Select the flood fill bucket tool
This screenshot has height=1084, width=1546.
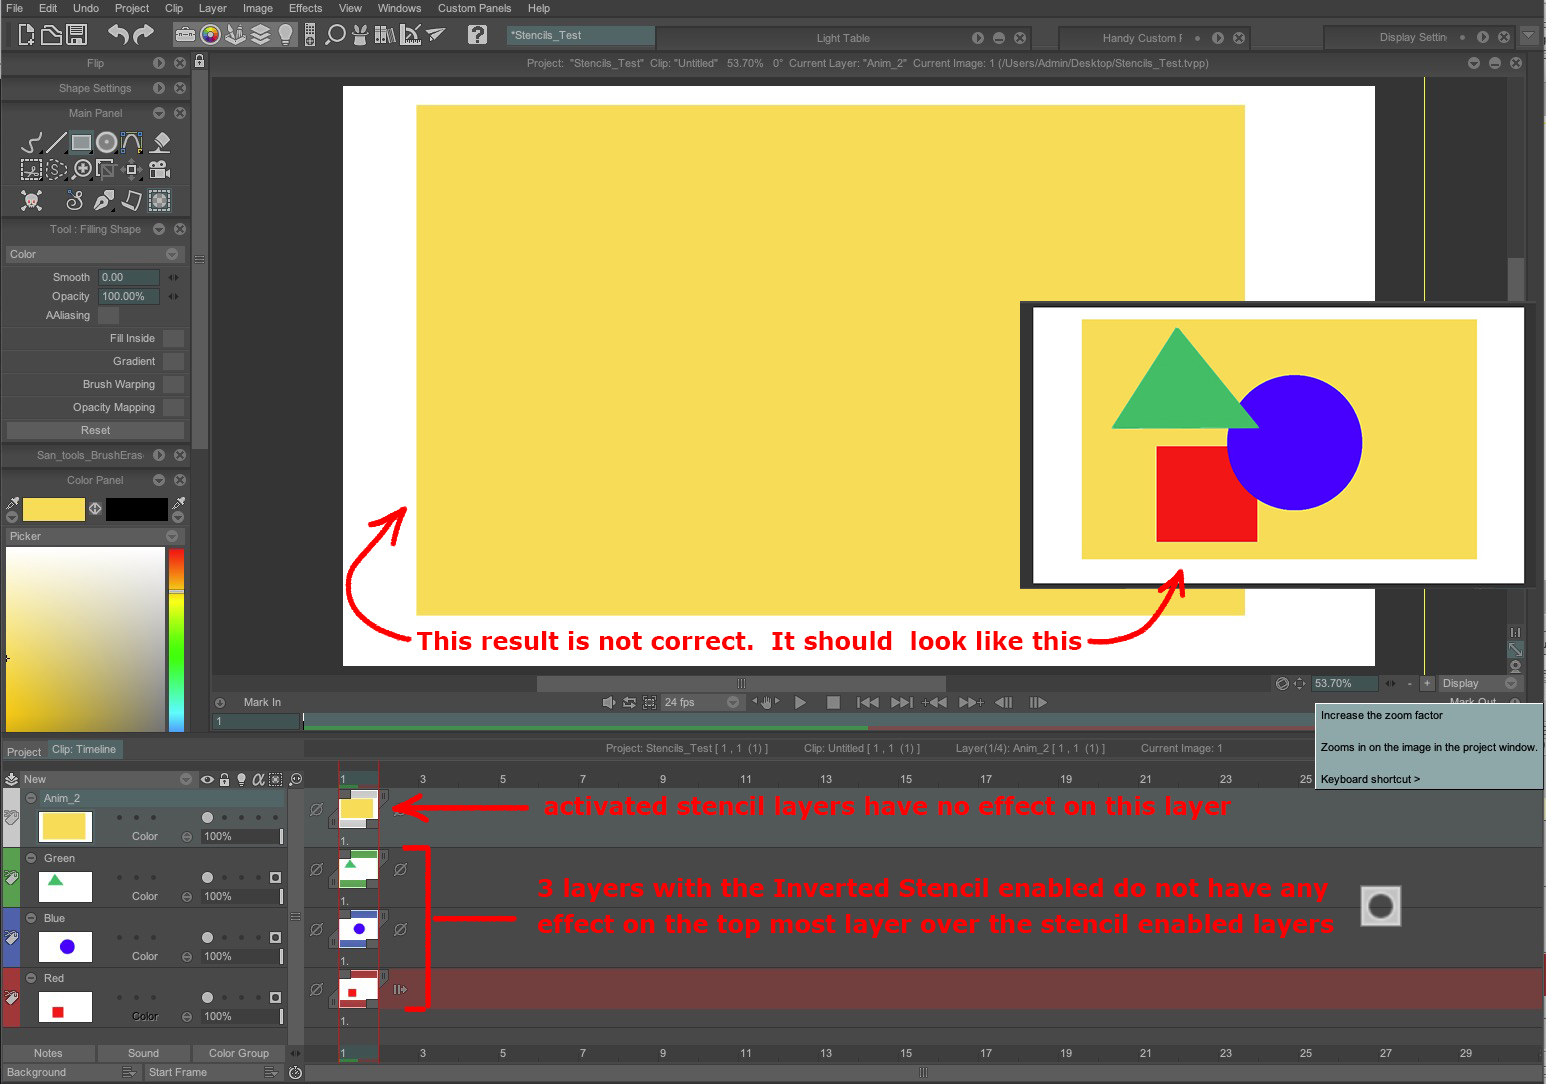160,143
